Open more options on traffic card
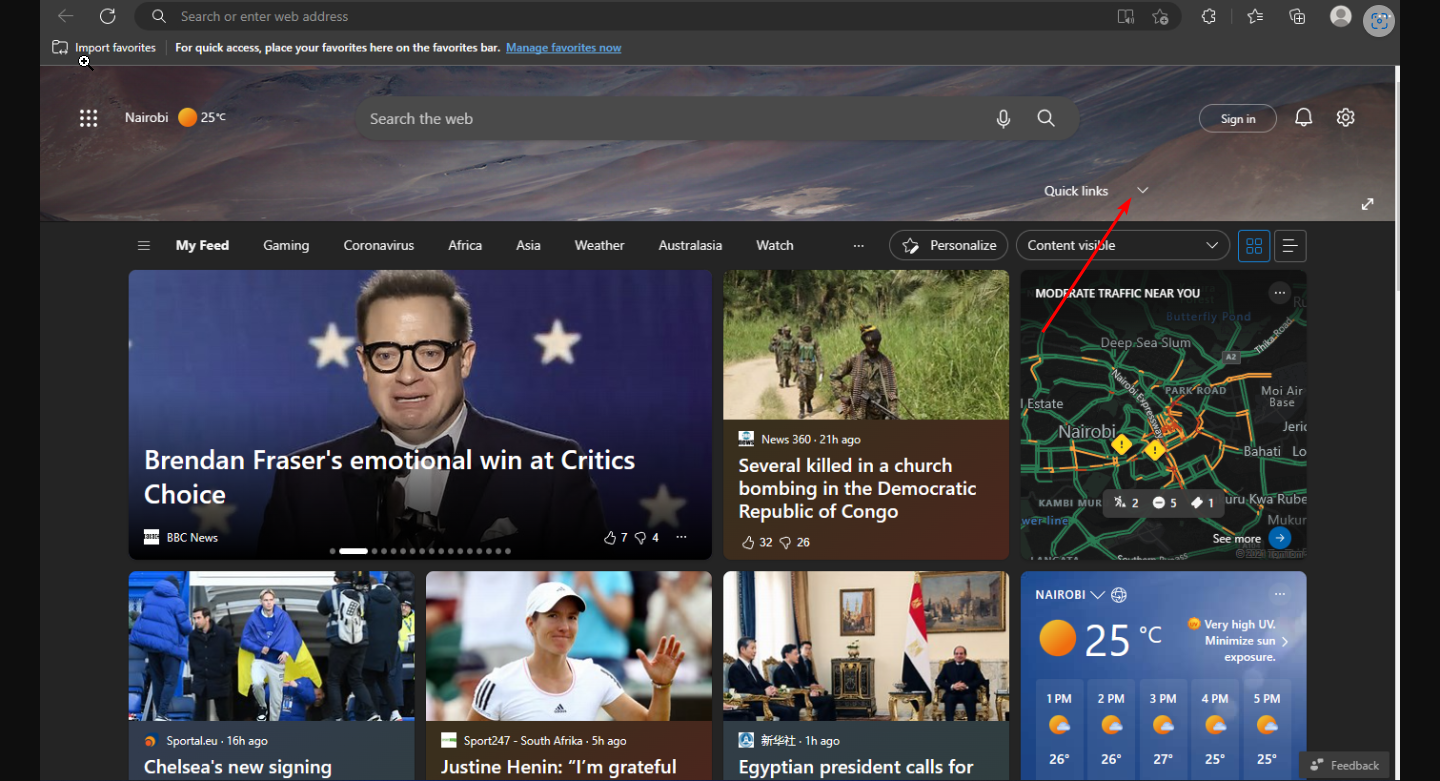Image resolution: width=1440 pixels, height=781 pixels. 1279,292
